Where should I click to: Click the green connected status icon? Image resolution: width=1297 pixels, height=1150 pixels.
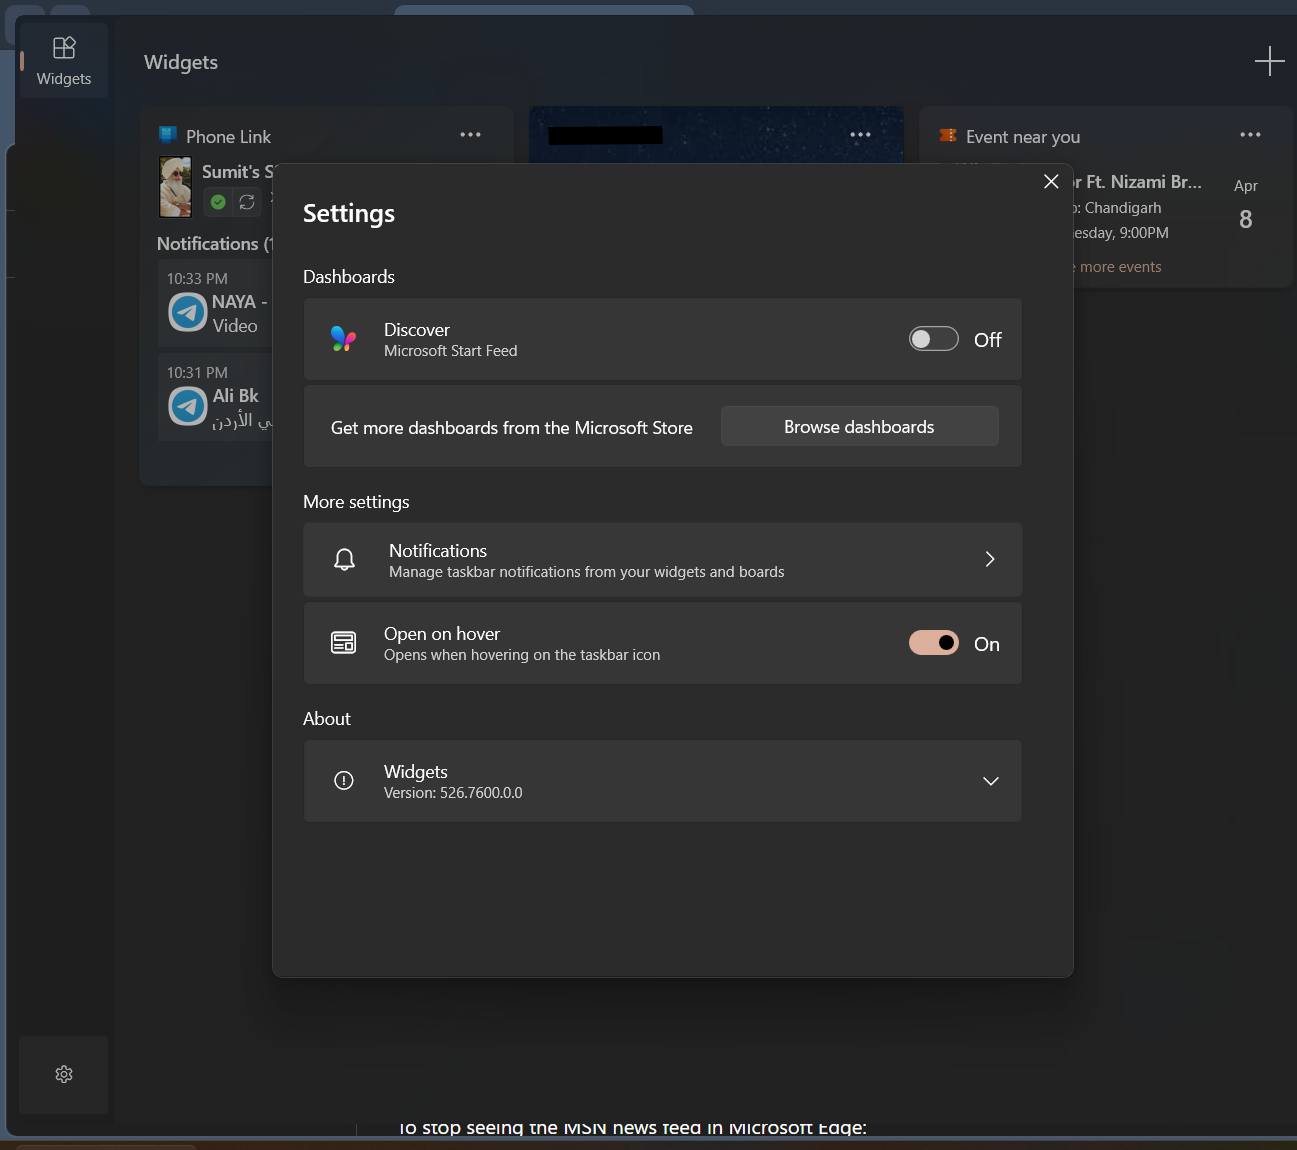pos(218,202)
